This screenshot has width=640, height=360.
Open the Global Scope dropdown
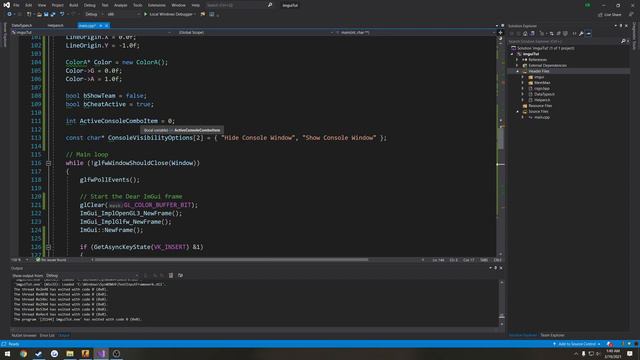(256, 32)
